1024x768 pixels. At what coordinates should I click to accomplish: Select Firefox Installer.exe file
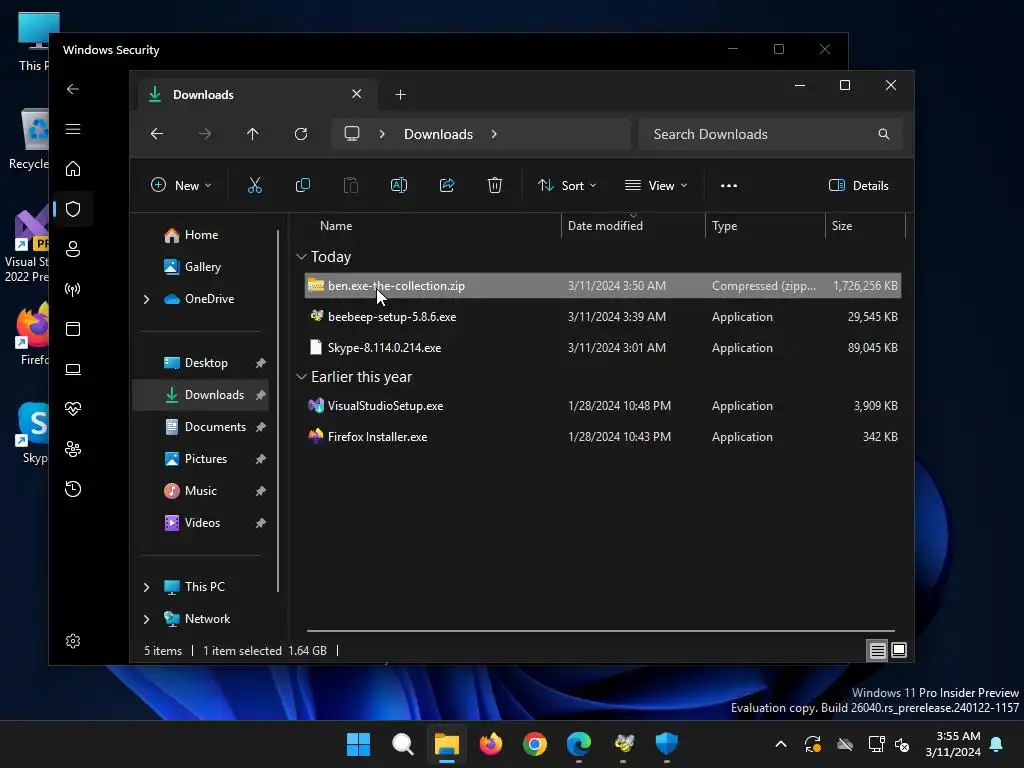pos(602,437)
